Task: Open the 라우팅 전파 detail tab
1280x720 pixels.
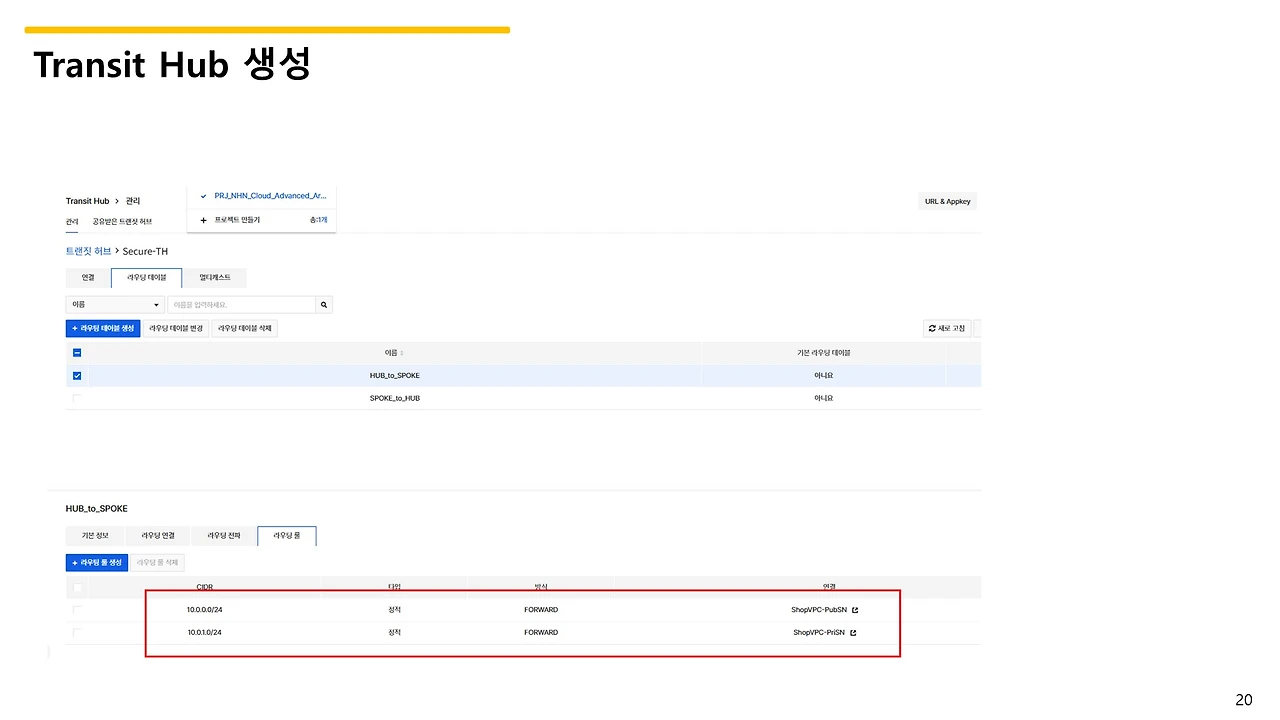Action: [224, 536]
